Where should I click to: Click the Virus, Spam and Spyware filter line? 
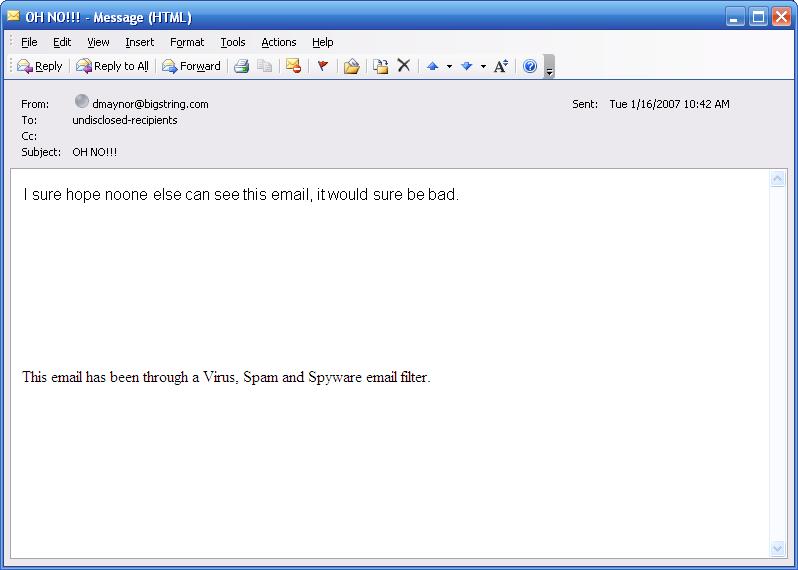[226, 377]
